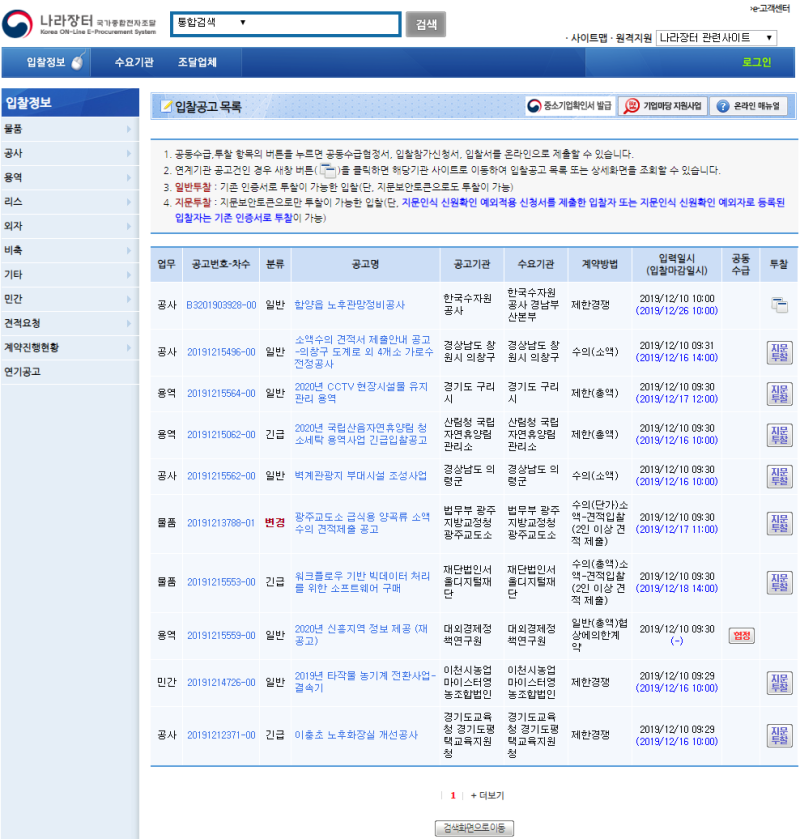Open notice number 20191215564-00
800x839 pixels.
pos(222,393)
